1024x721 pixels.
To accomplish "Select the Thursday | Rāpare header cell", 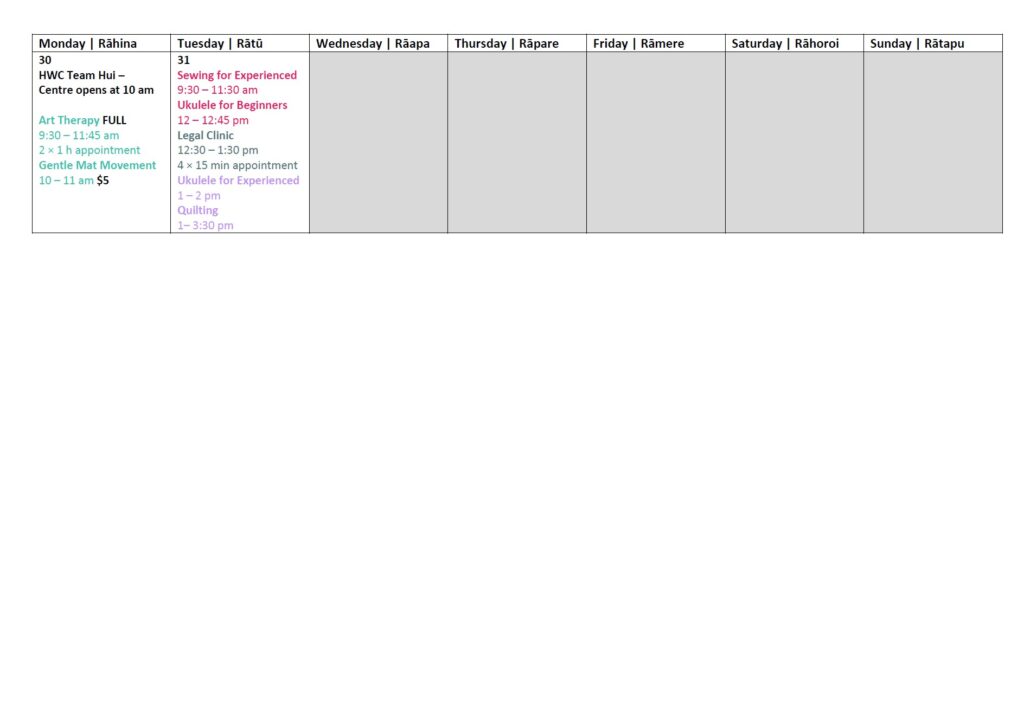I will (506, 44).
